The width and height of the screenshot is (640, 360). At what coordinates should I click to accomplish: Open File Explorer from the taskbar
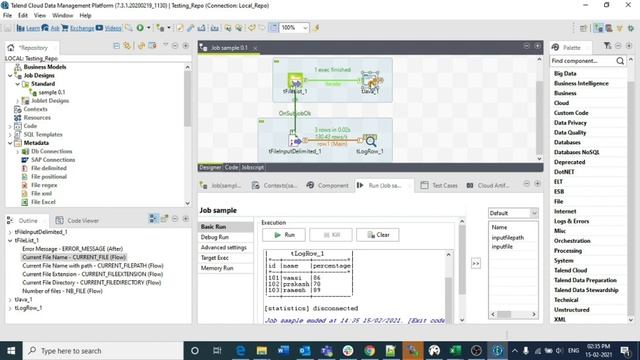coord(262,351)
